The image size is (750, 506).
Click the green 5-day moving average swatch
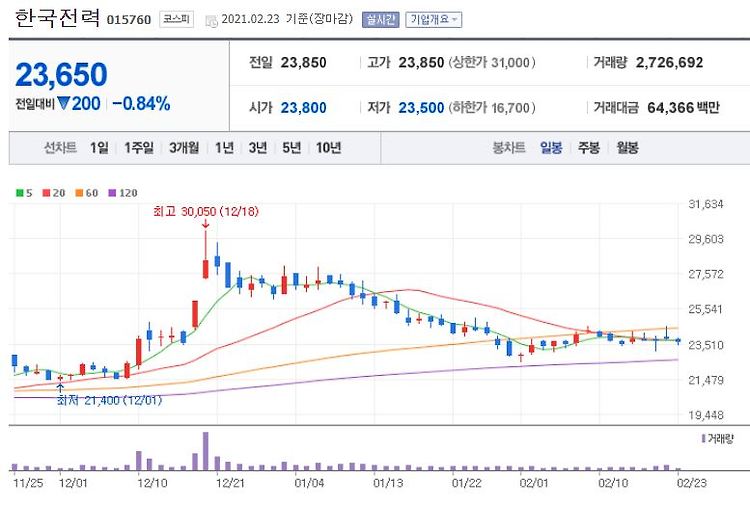pyautogui.click(x=20, y=193)
